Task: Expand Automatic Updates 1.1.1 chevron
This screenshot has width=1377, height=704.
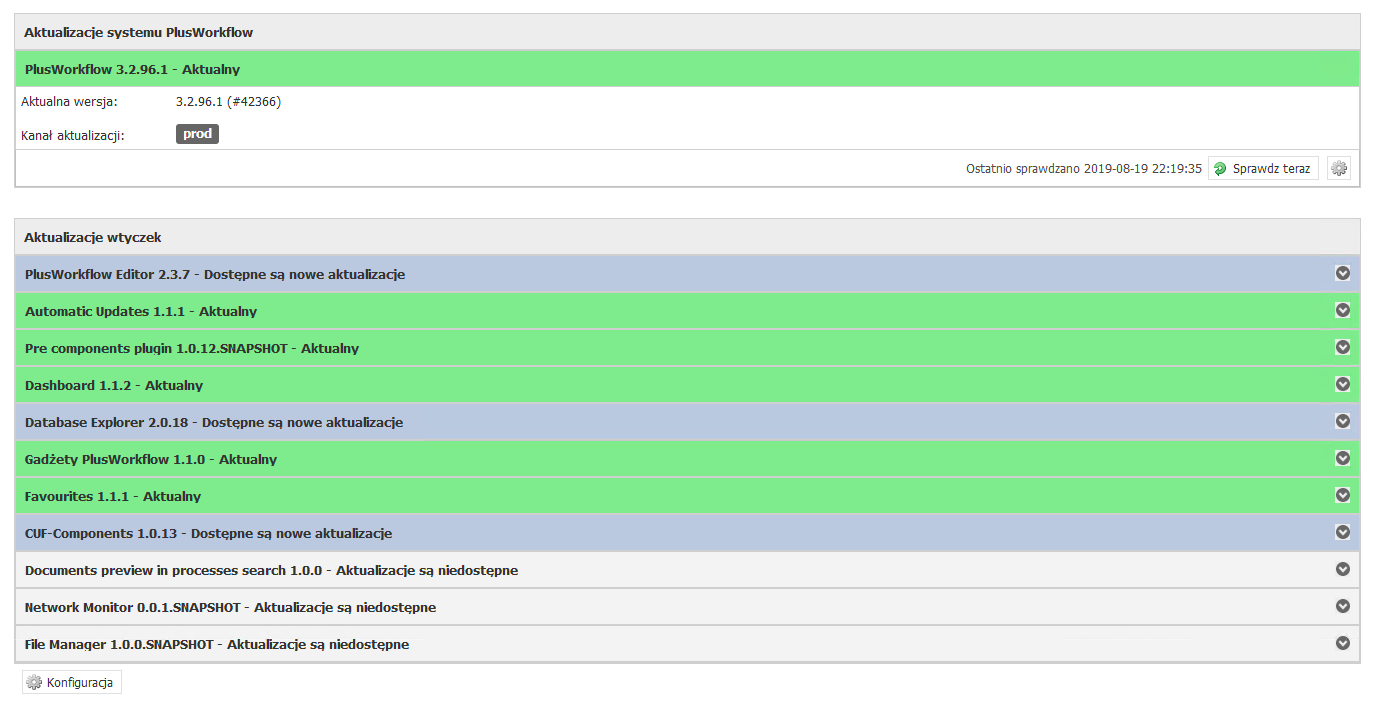Action: [x=1343, y=310]
